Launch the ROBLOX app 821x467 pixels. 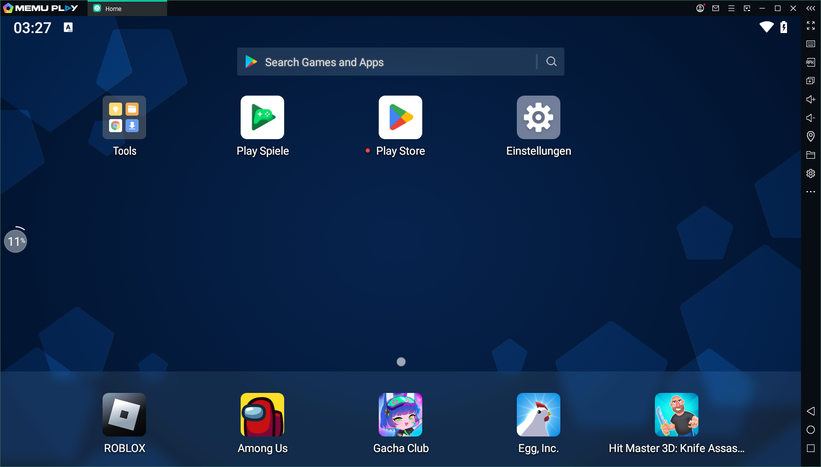click(124, 415)
